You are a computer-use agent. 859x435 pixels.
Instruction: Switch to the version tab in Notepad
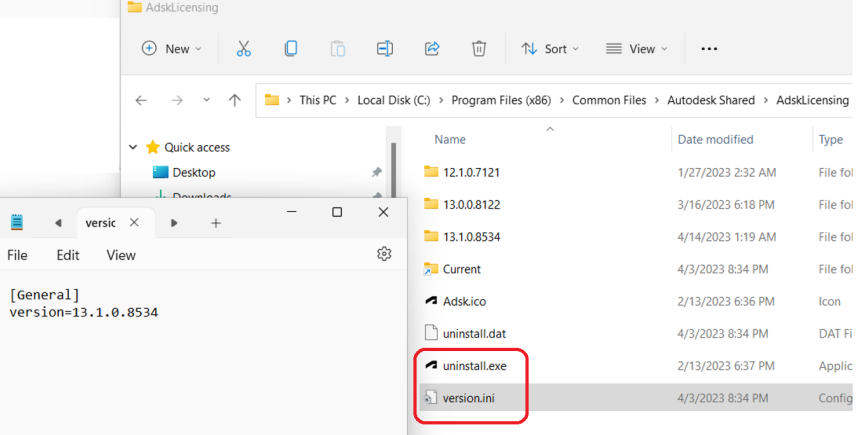pos(100,223)
